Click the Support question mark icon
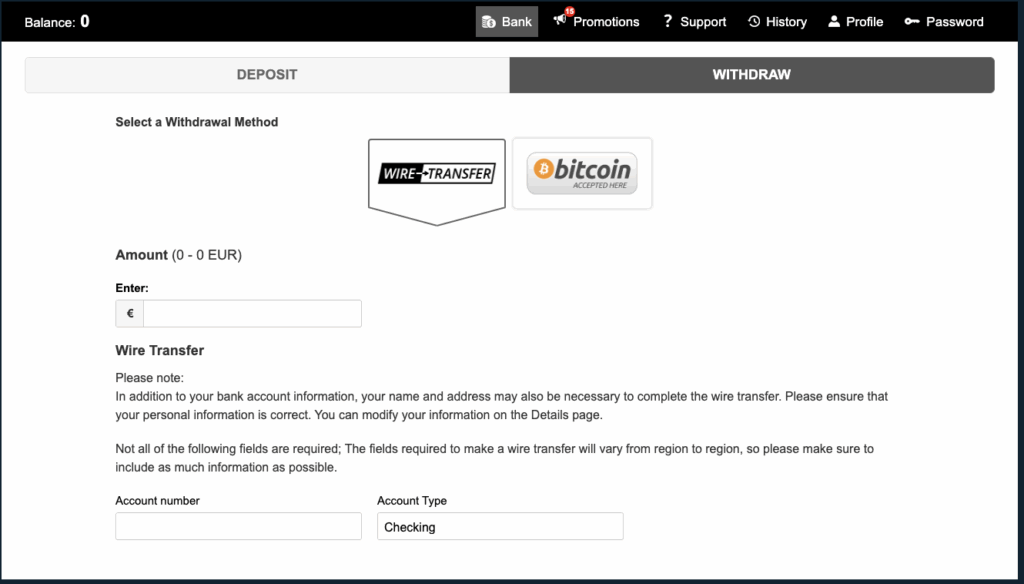Image resolution: width=1024 pixels, height=584 pixels. 667,21
